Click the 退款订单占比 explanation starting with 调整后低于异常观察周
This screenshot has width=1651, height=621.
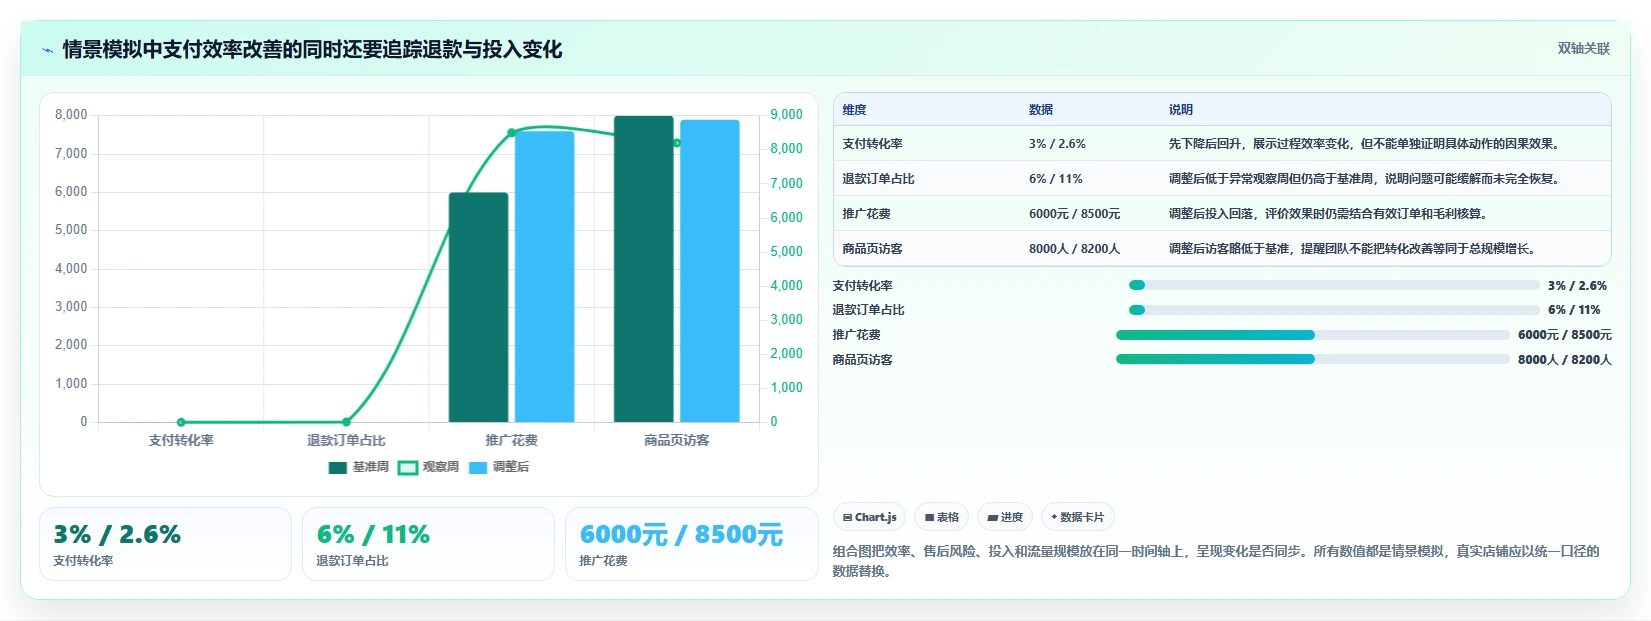1364,179
